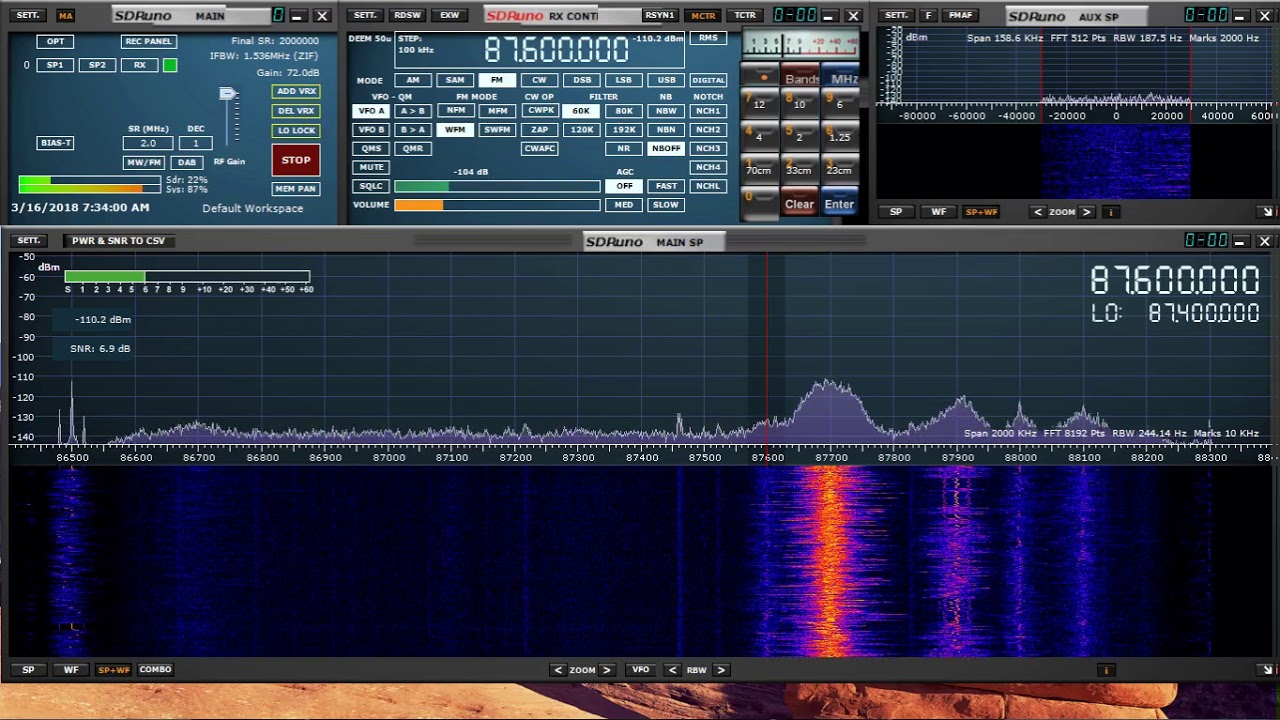Open the DEC decimation selector
Viewport: 1280px width, 720px height.
coord(196,143)
